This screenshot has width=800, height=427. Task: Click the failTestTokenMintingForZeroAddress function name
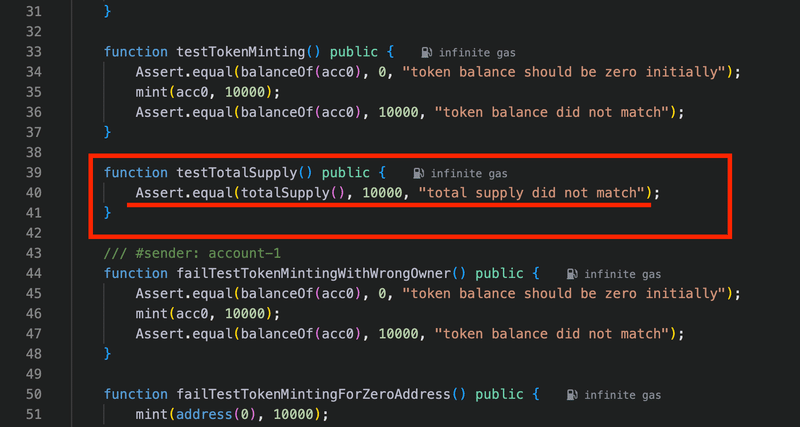pos(313,395)
